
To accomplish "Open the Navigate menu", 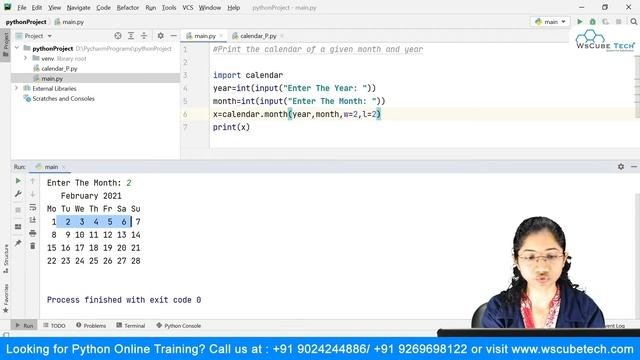I will [78, 8].
